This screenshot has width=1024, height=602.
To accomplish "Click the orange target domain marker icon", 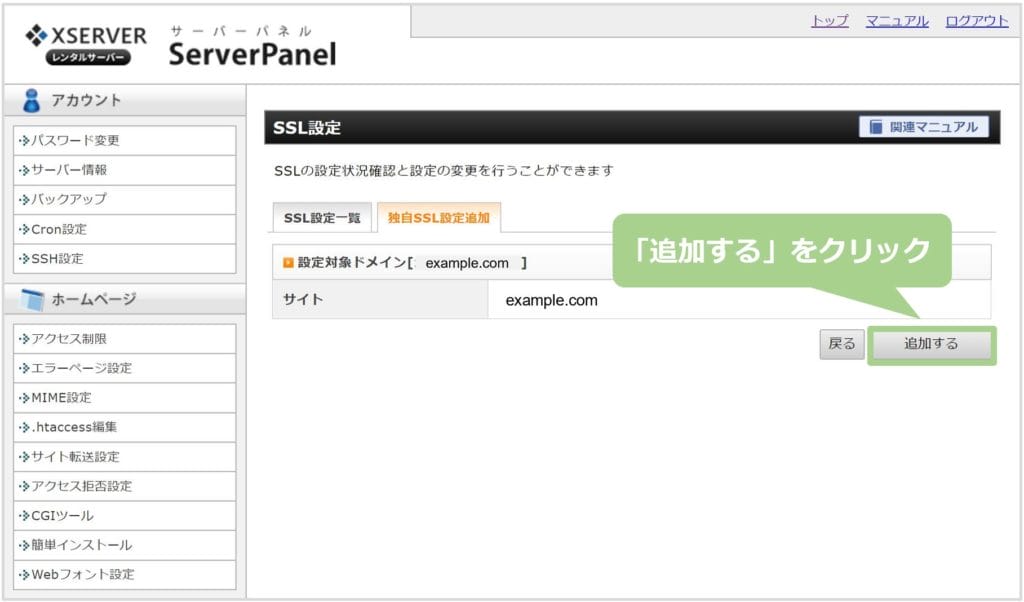I will (x=288, y=263).
